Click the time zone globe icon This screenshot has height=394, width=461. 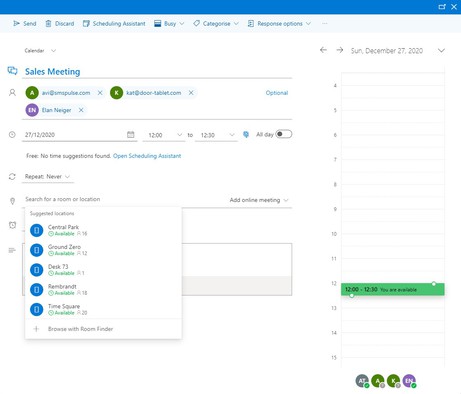pyautogui.click(x=246, y=134)
